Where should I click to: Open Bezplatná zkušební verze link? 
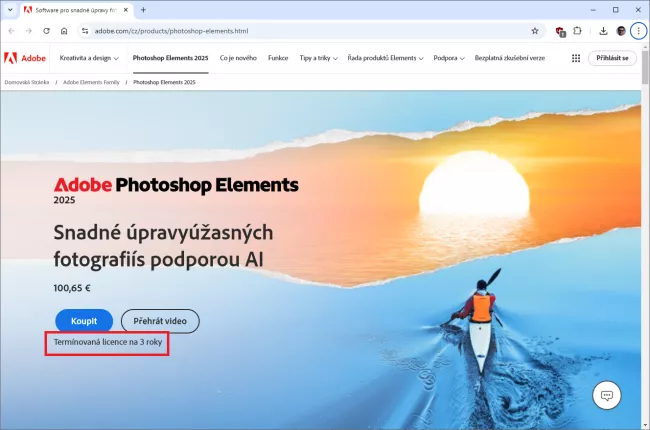point(510,58)
